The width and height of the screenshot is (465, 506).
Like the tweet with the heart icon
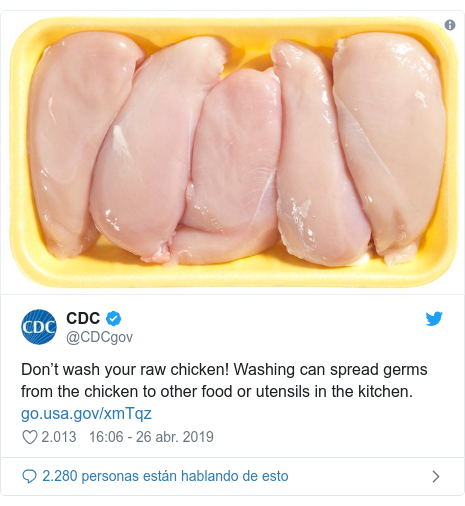[x=29, y=437]
